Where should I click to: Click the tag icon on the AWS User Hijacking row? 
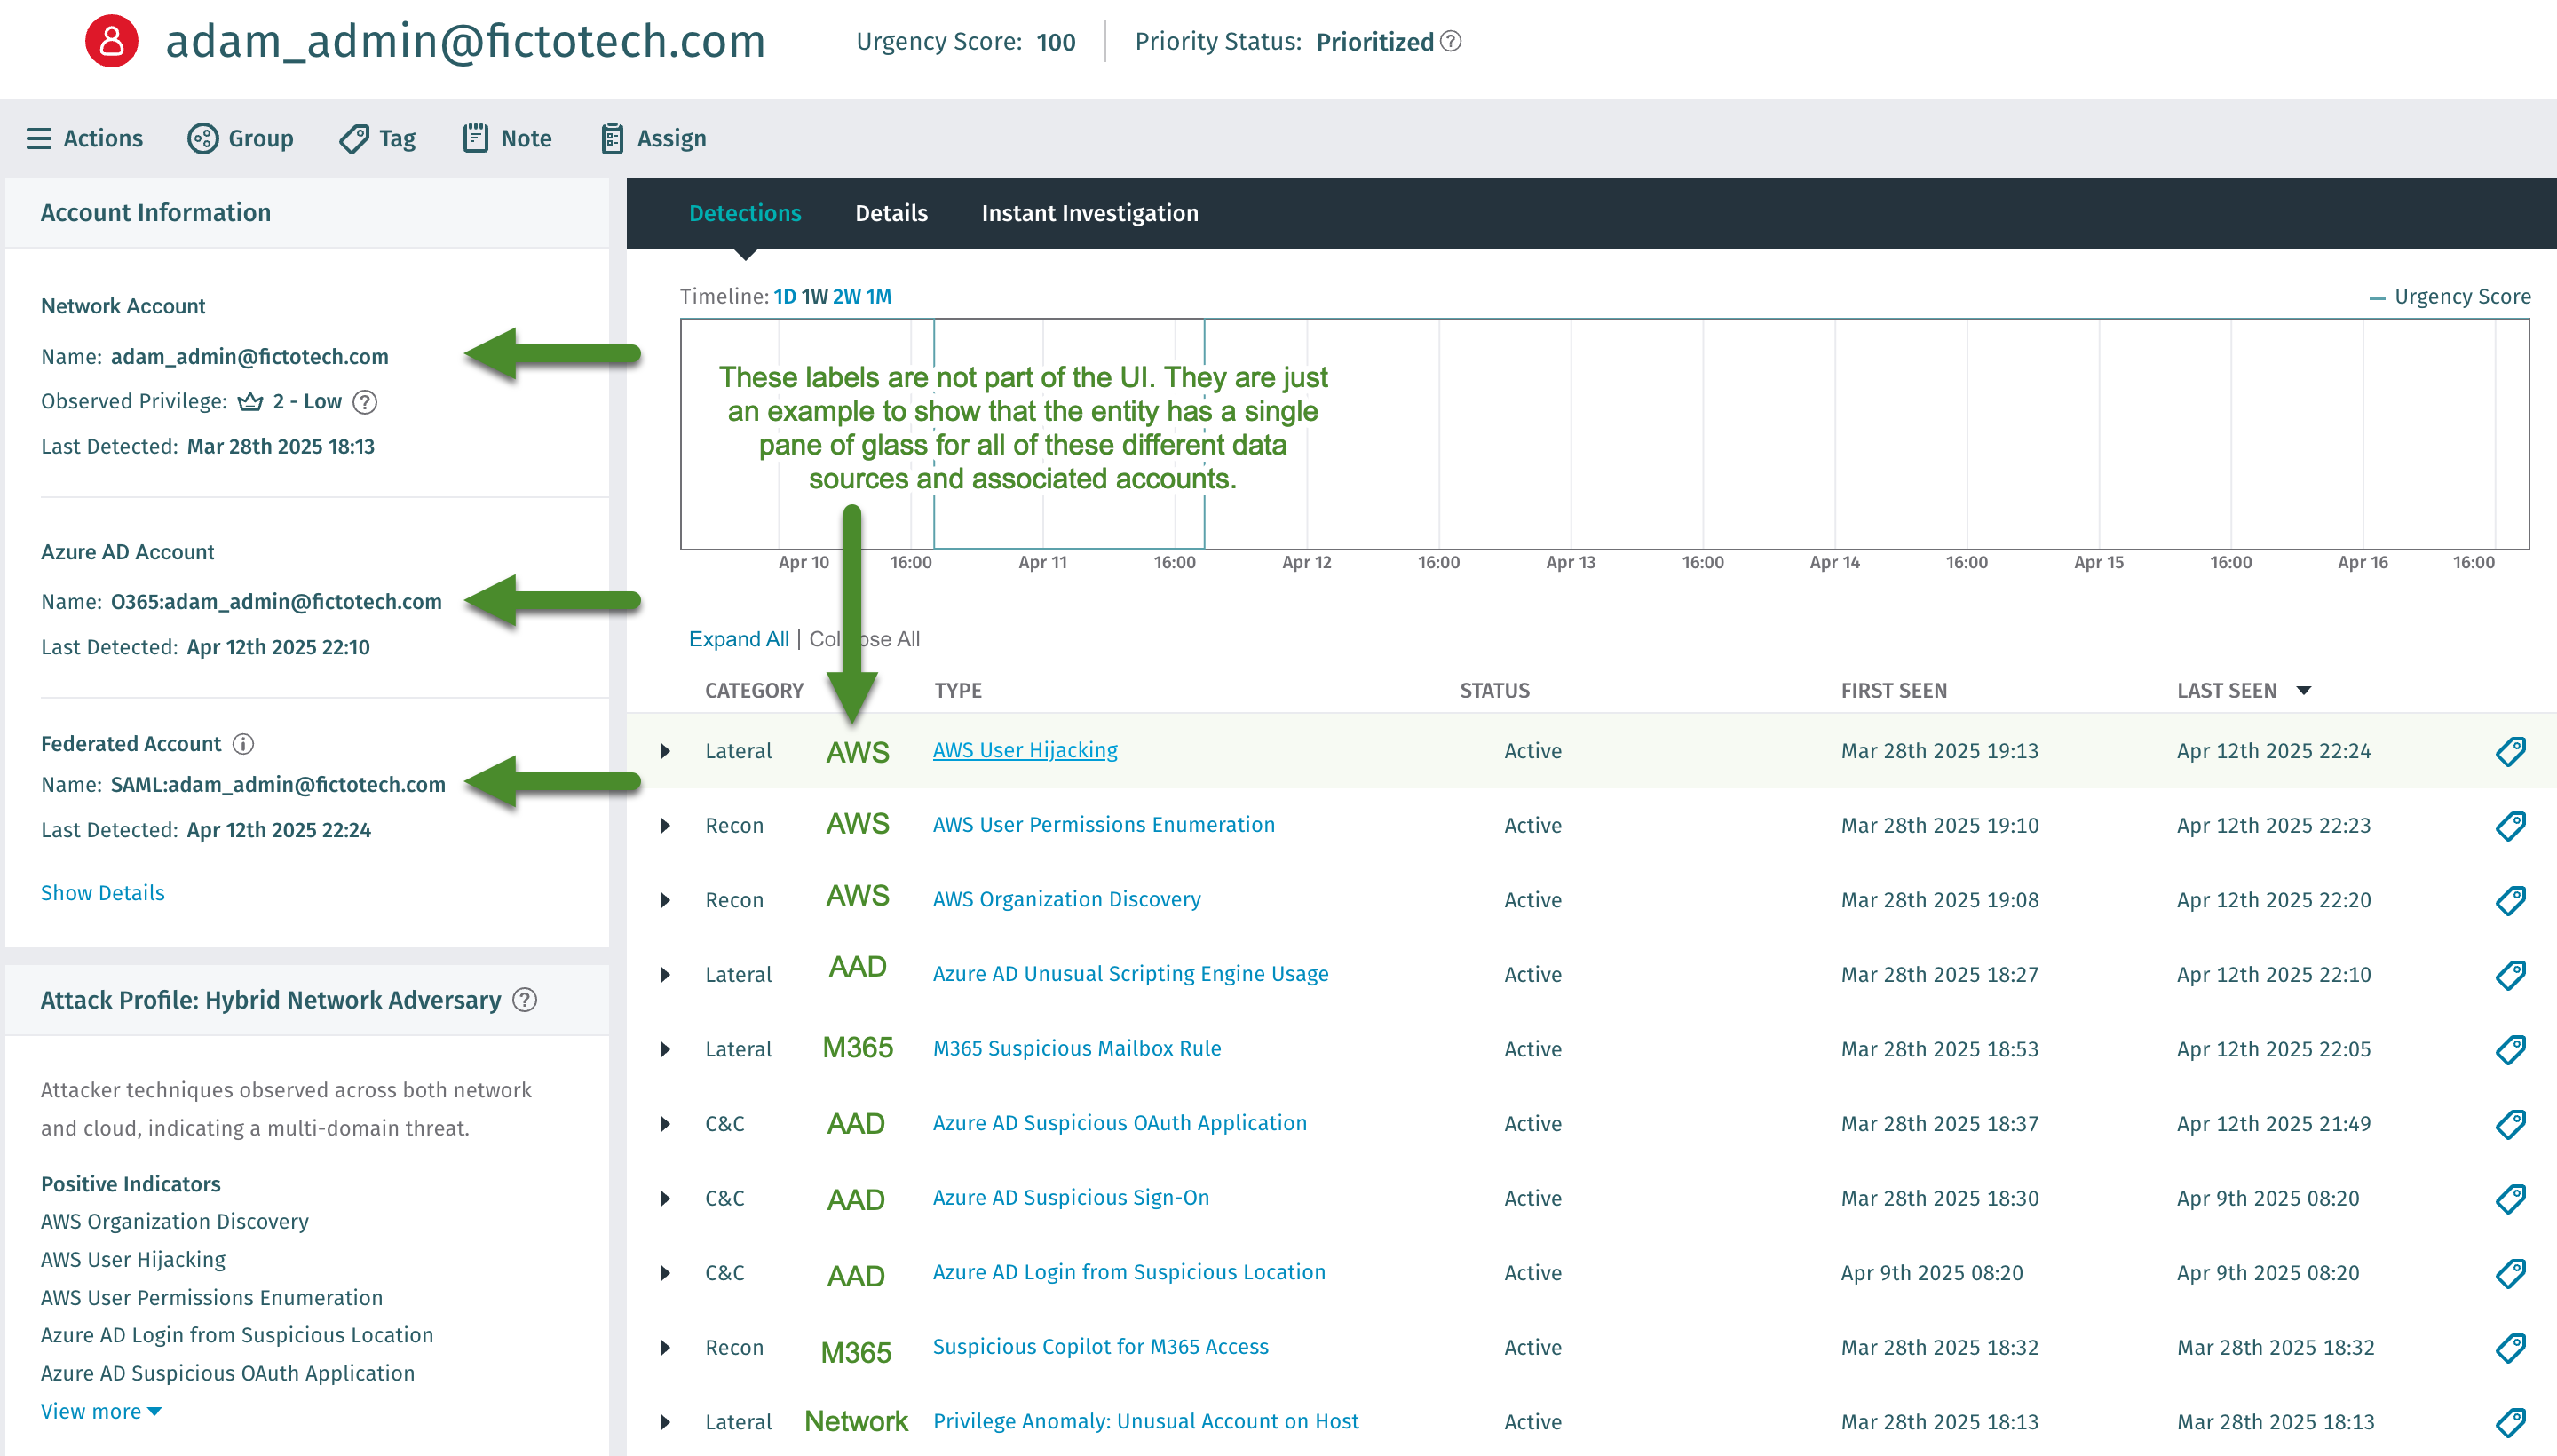click(2512, 751)
